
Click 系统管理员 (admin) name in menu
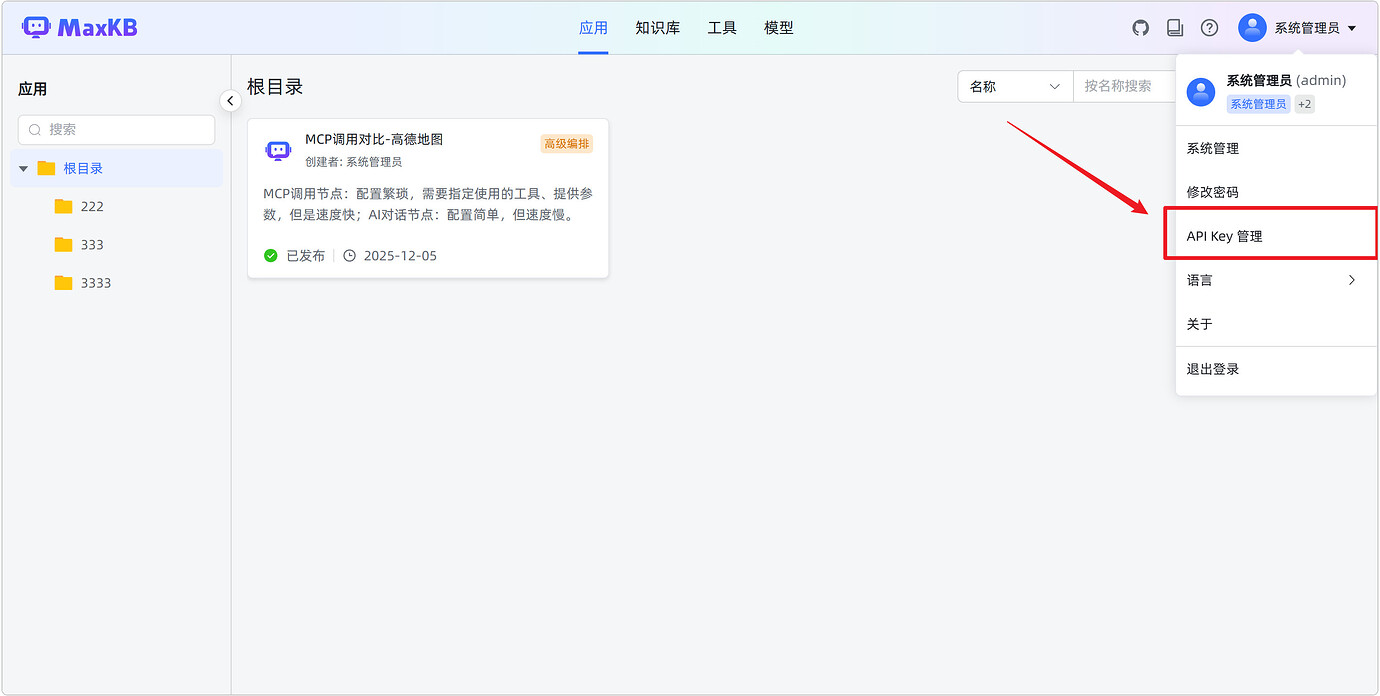pyautogui.click(x=1286, y=81)
